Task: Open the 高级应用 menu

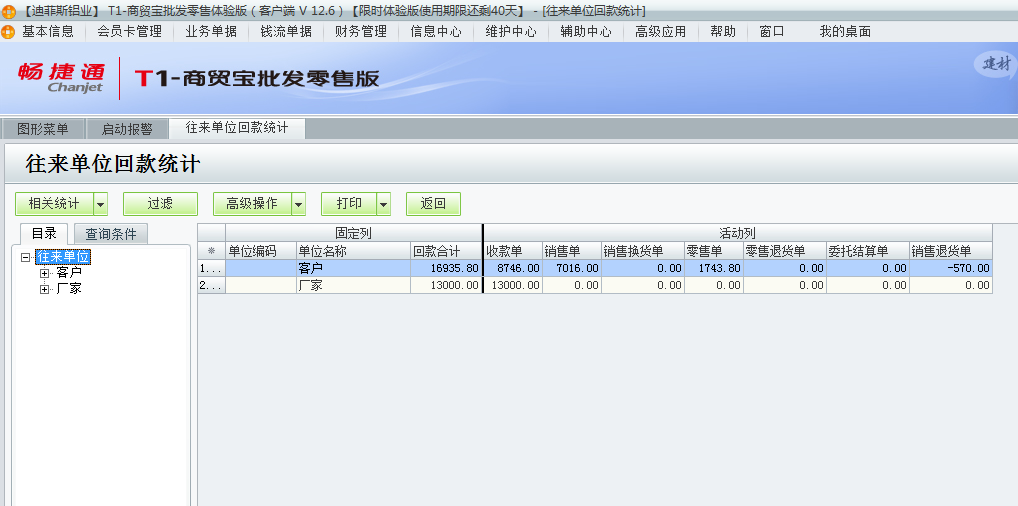Action: [660, 31]
